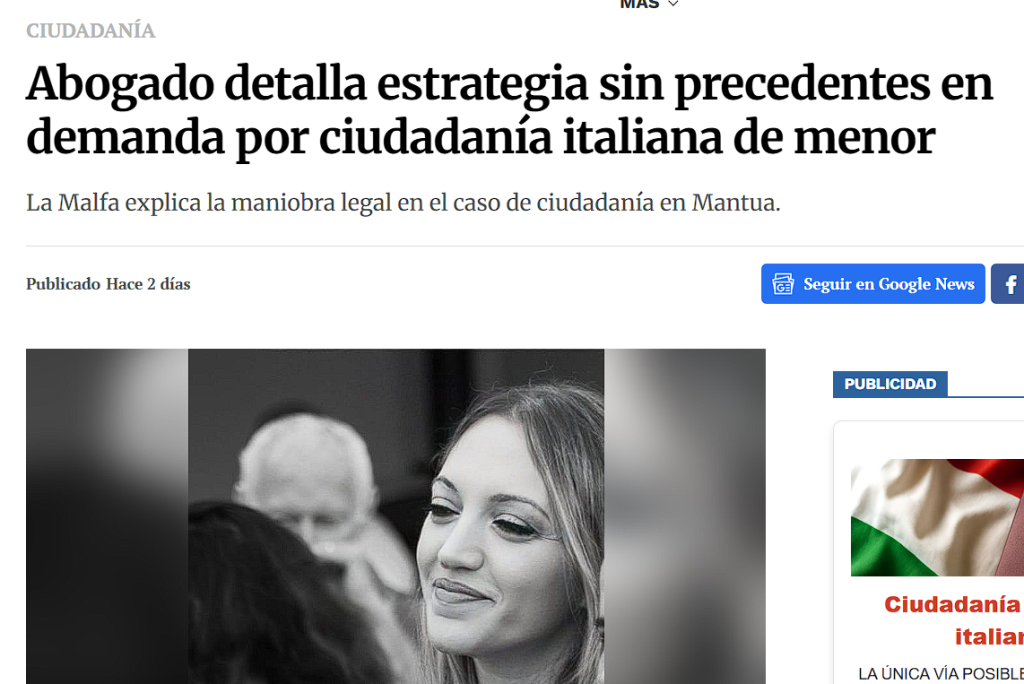Click the Publicado Hace 2 días timestamp
Screen dimensions: 1024x684
(108, 284)
